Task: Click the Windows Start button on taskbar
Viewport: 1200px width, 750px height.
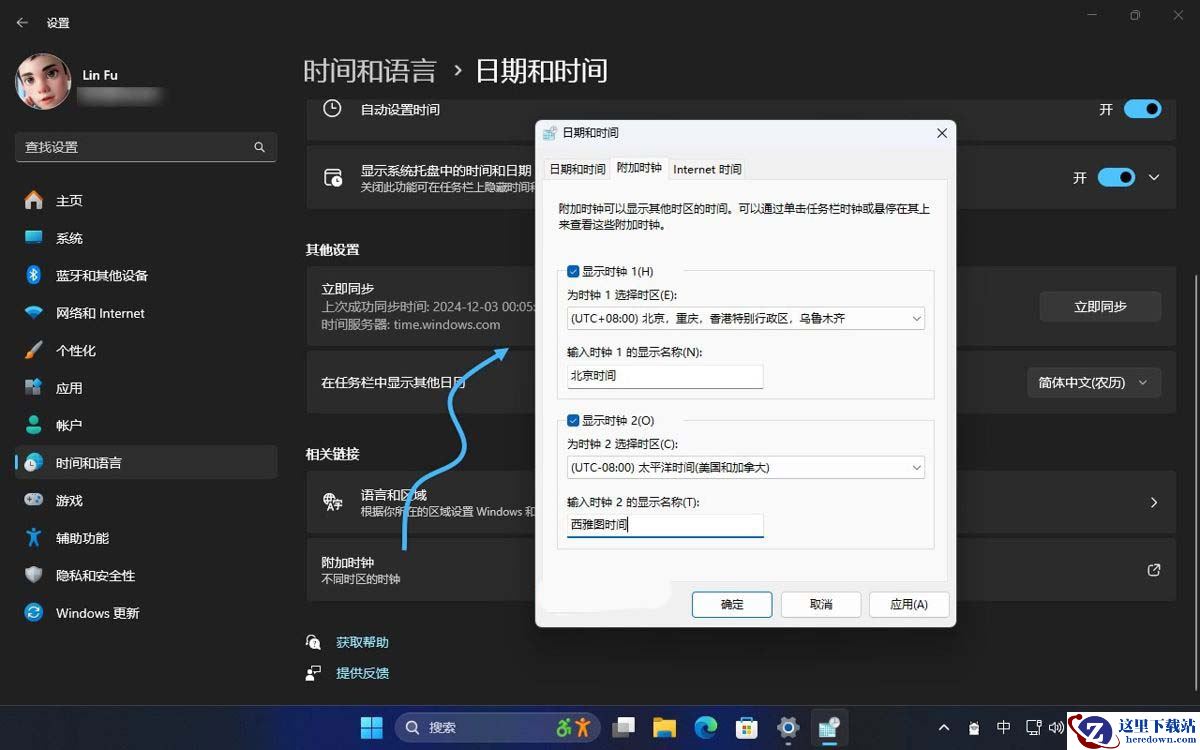Action: tap(371, 727)
